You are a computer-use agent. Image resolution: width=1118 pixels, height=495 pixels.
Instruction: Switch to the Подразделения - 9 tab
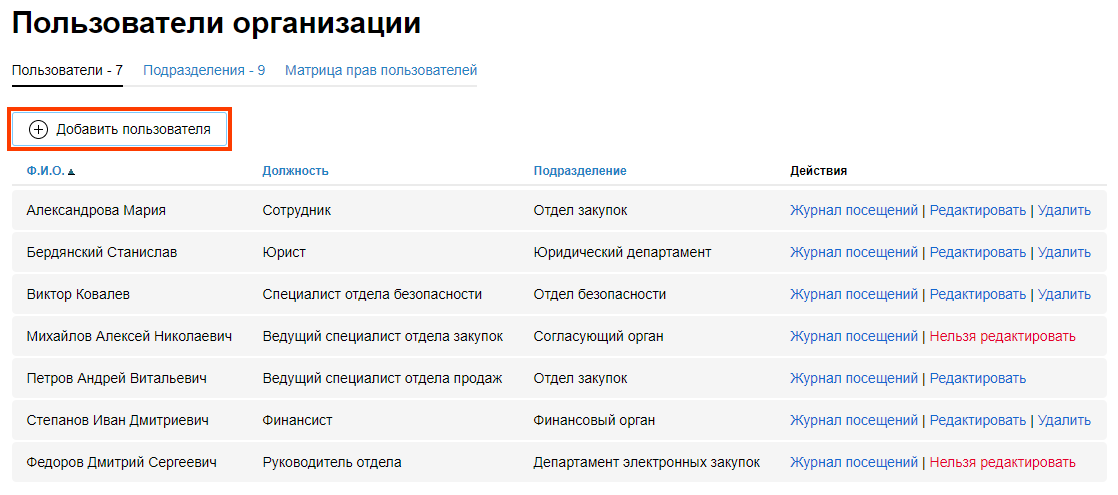tap(204, 71)
